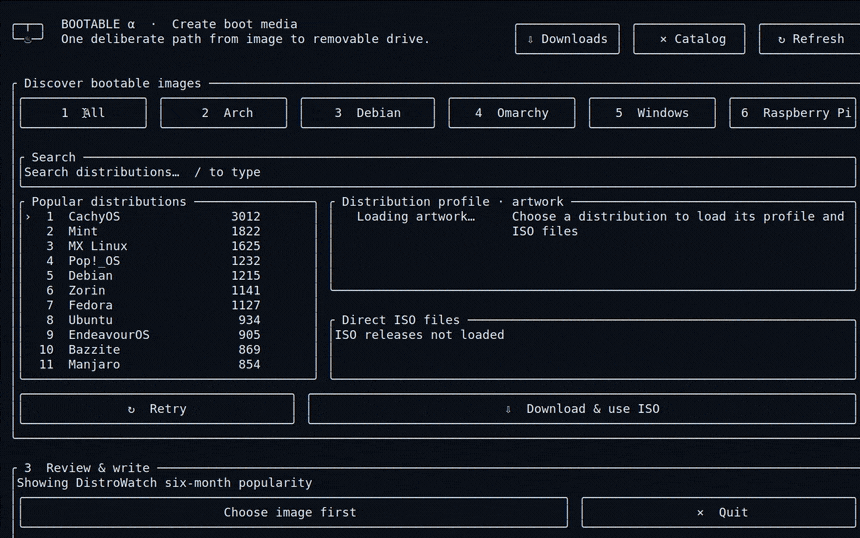
Task: Select Fedora in the distribution list
Action: (x=168, y=305)
